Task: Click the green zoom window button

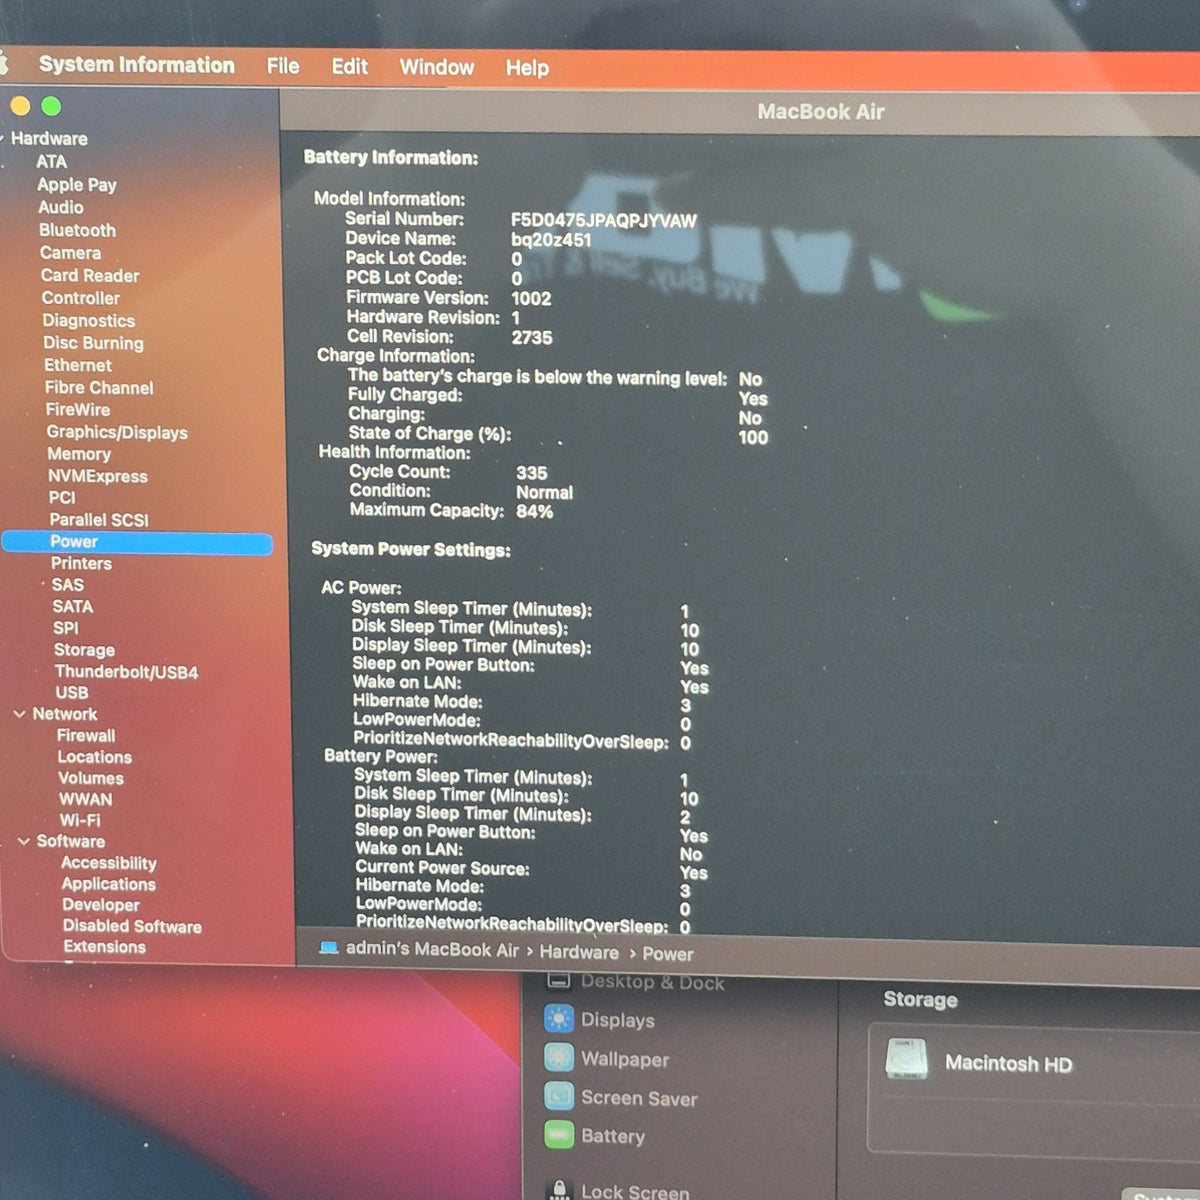Action: [x=51, y=106]
